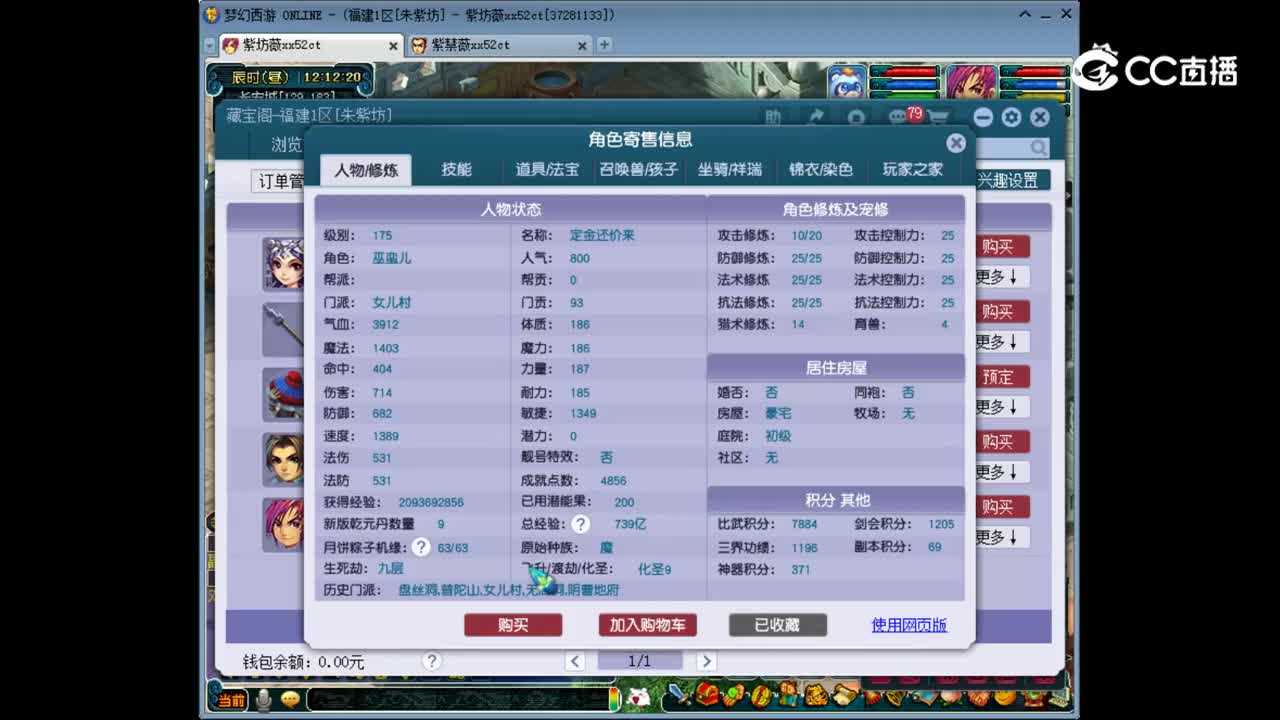Open the 坐骑/祥瑞 tab
This screenshot has width=1280, height=720.
730,170
